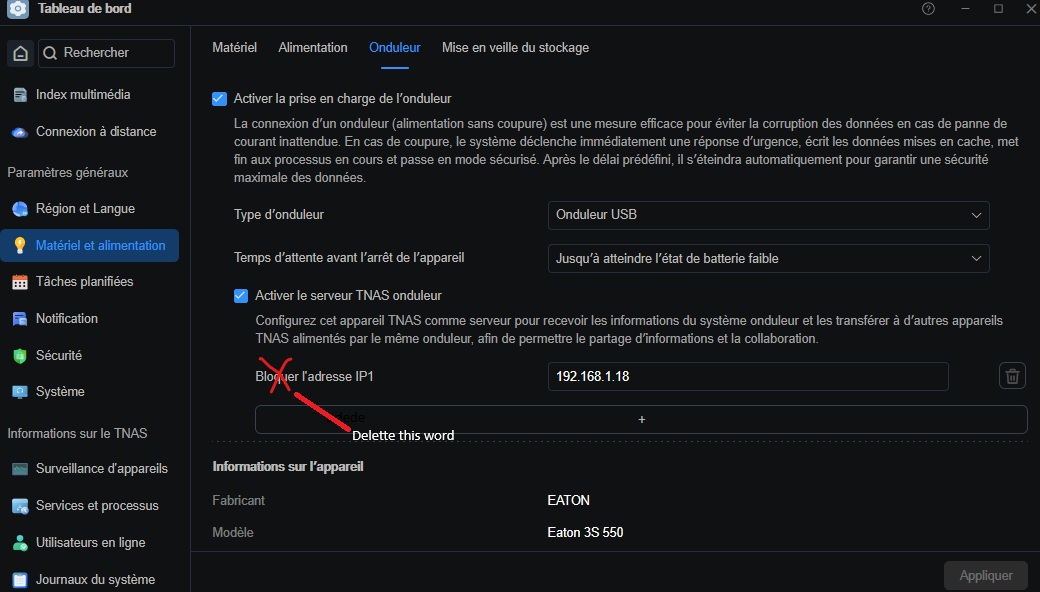Open Mise en veille du stockage tab

coord(515,48)
